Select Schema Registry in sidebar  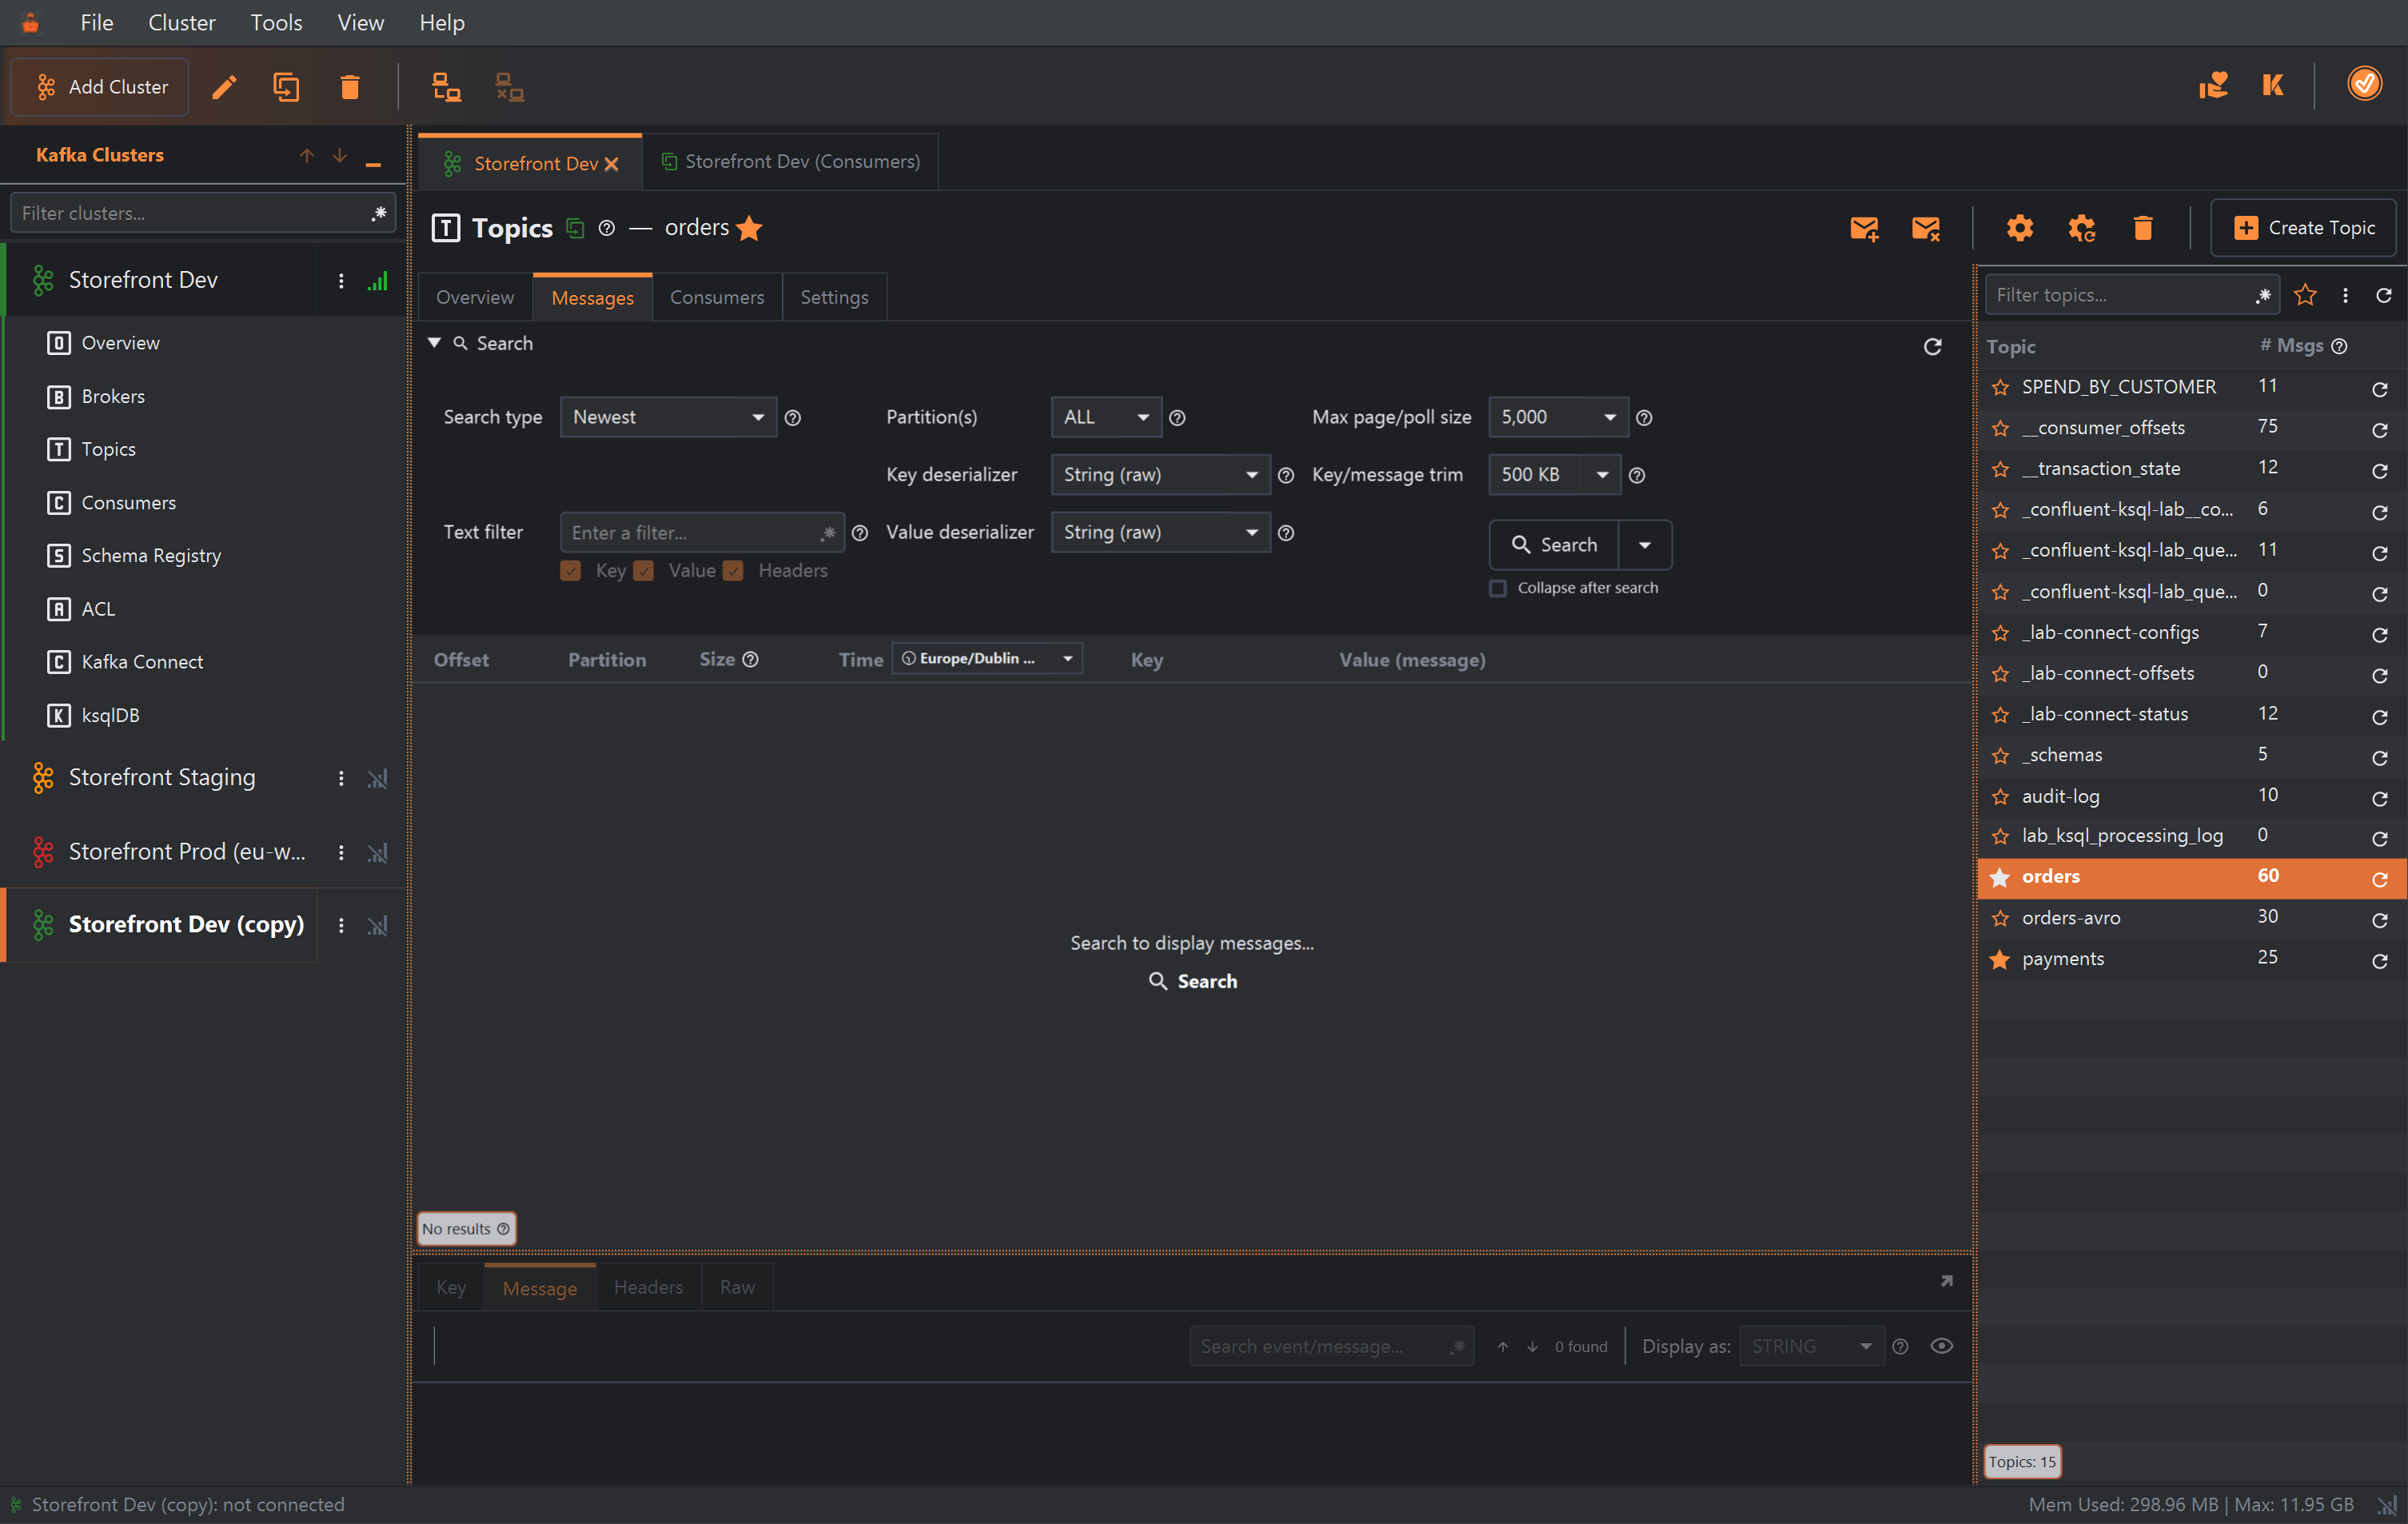(151, 556)
